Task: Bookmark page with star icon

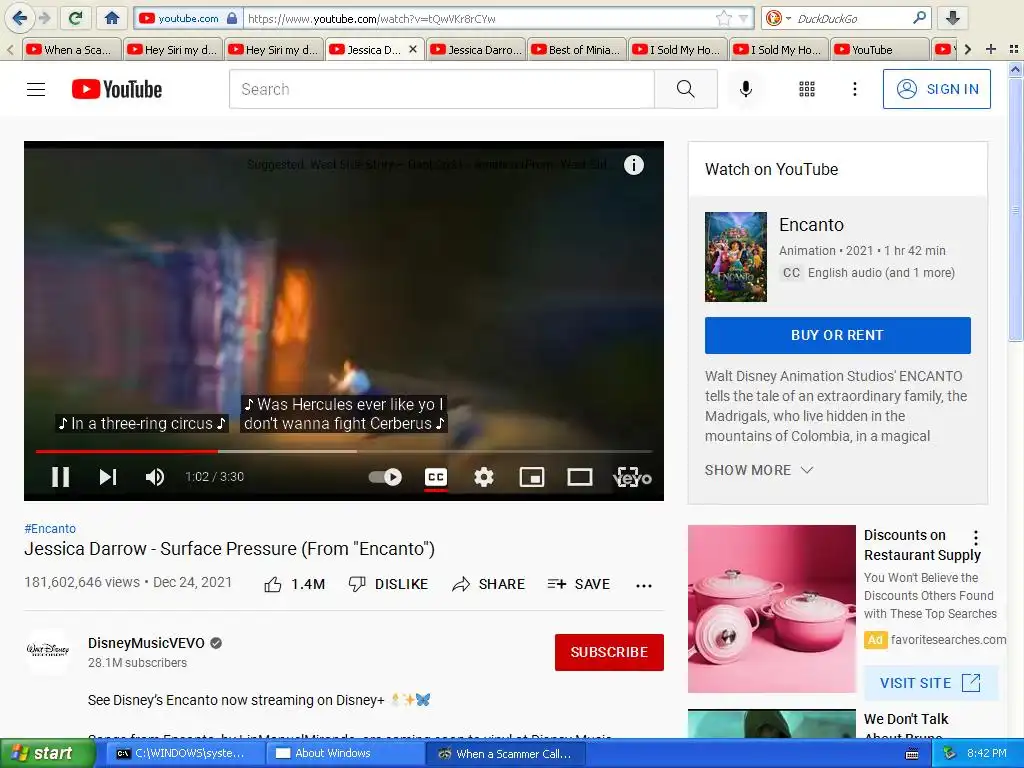Action: tap(723, 18)
